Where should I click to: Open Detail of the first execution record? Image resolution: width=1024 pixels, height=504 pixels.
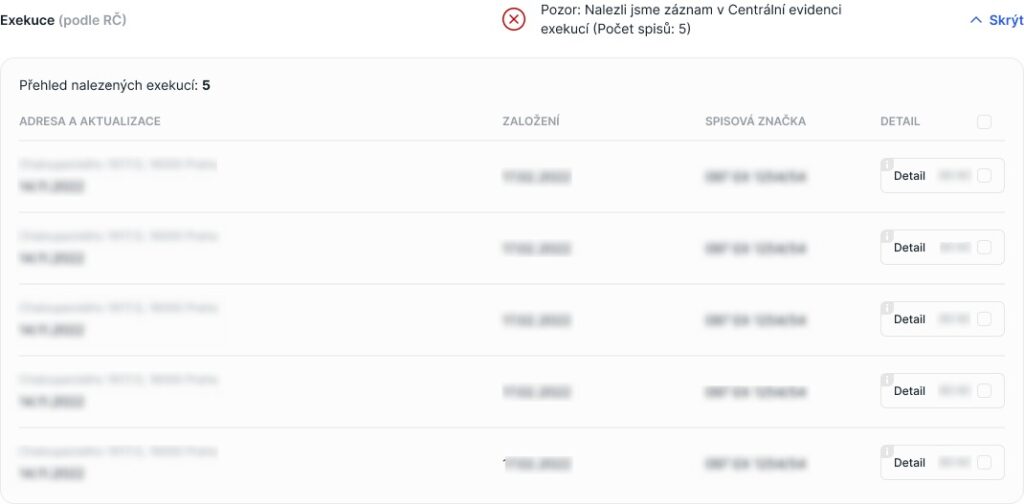point(910,176)
